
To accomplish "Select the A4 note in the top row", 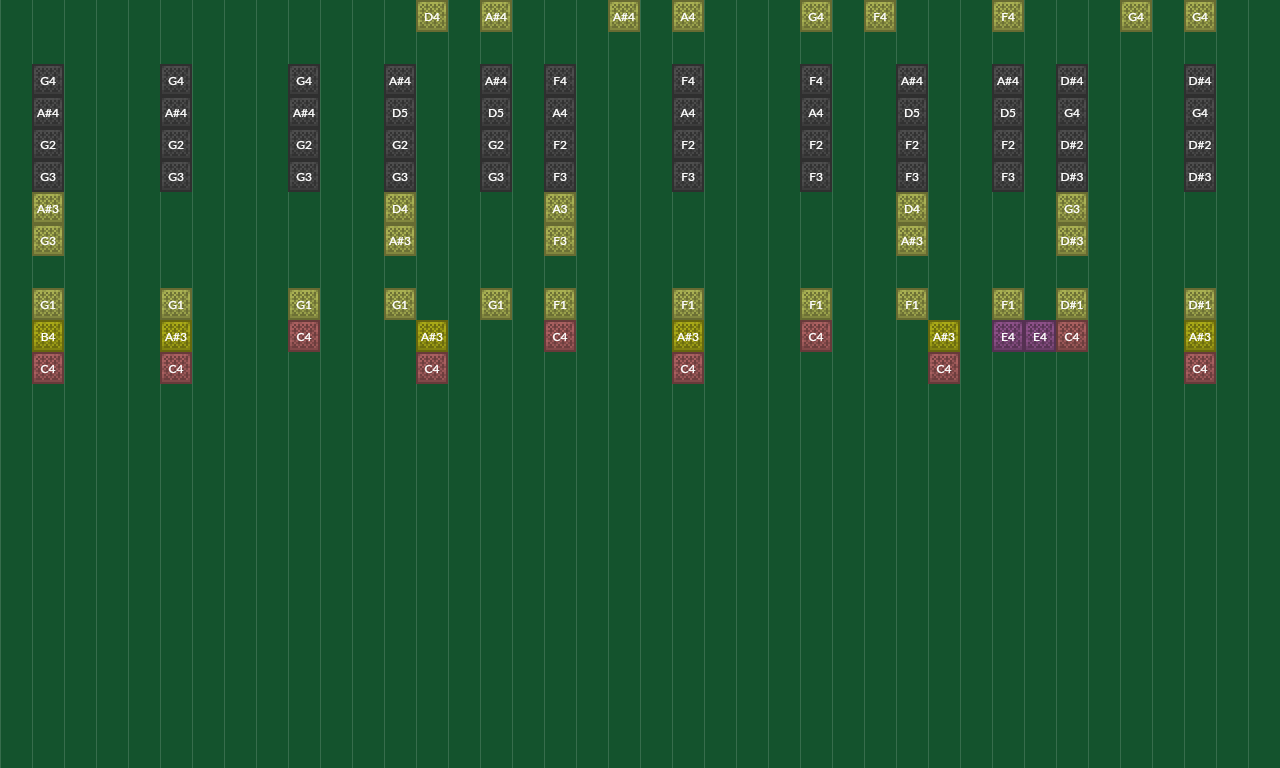I will [688, 16].
